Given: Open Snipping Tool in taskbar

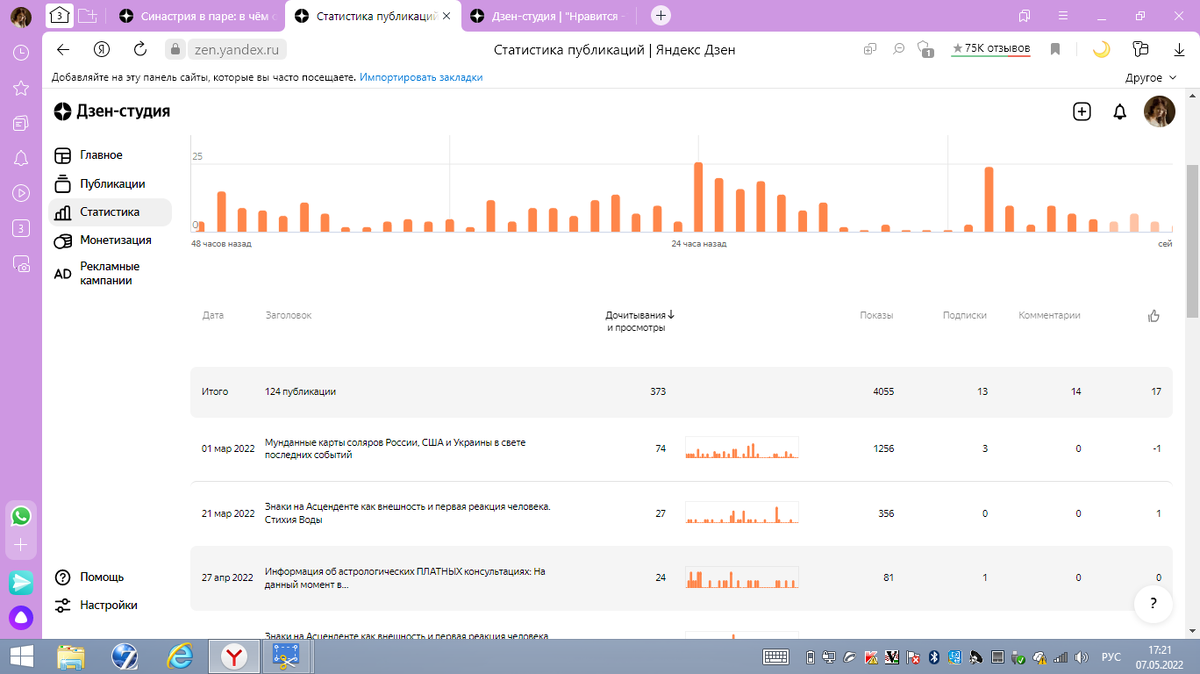Looking at the screenshot, I should [287, 656].
